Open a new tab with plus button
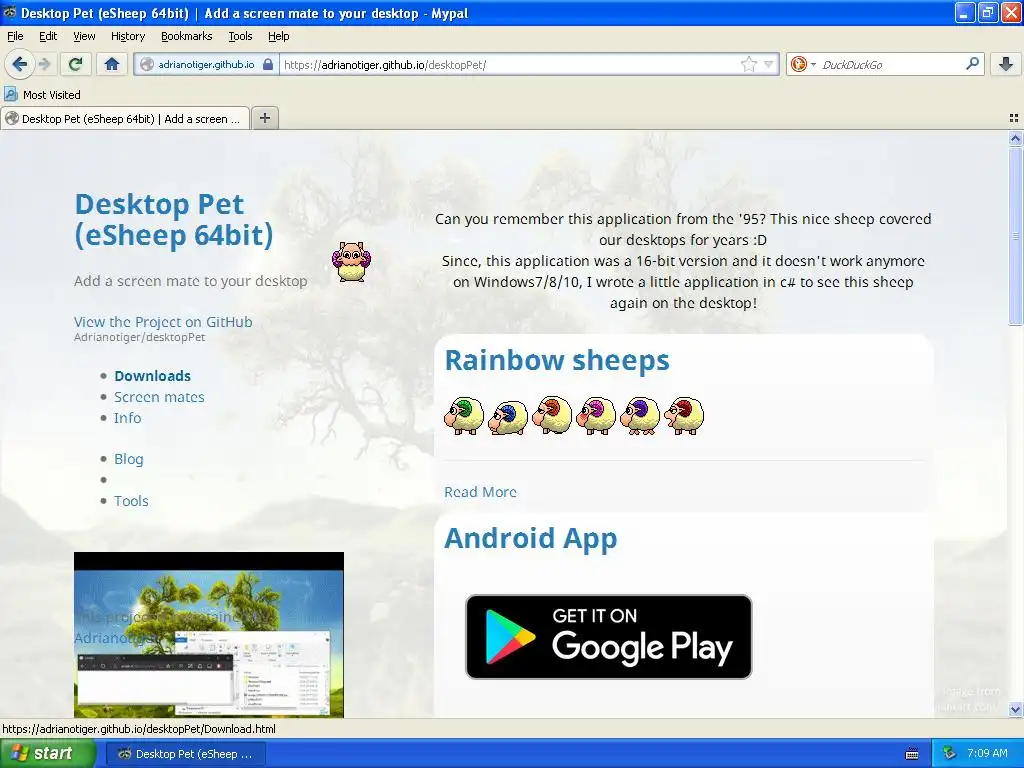Viewport: 1024px width, 768px height. pyautogui.click(x=264, y=118)
